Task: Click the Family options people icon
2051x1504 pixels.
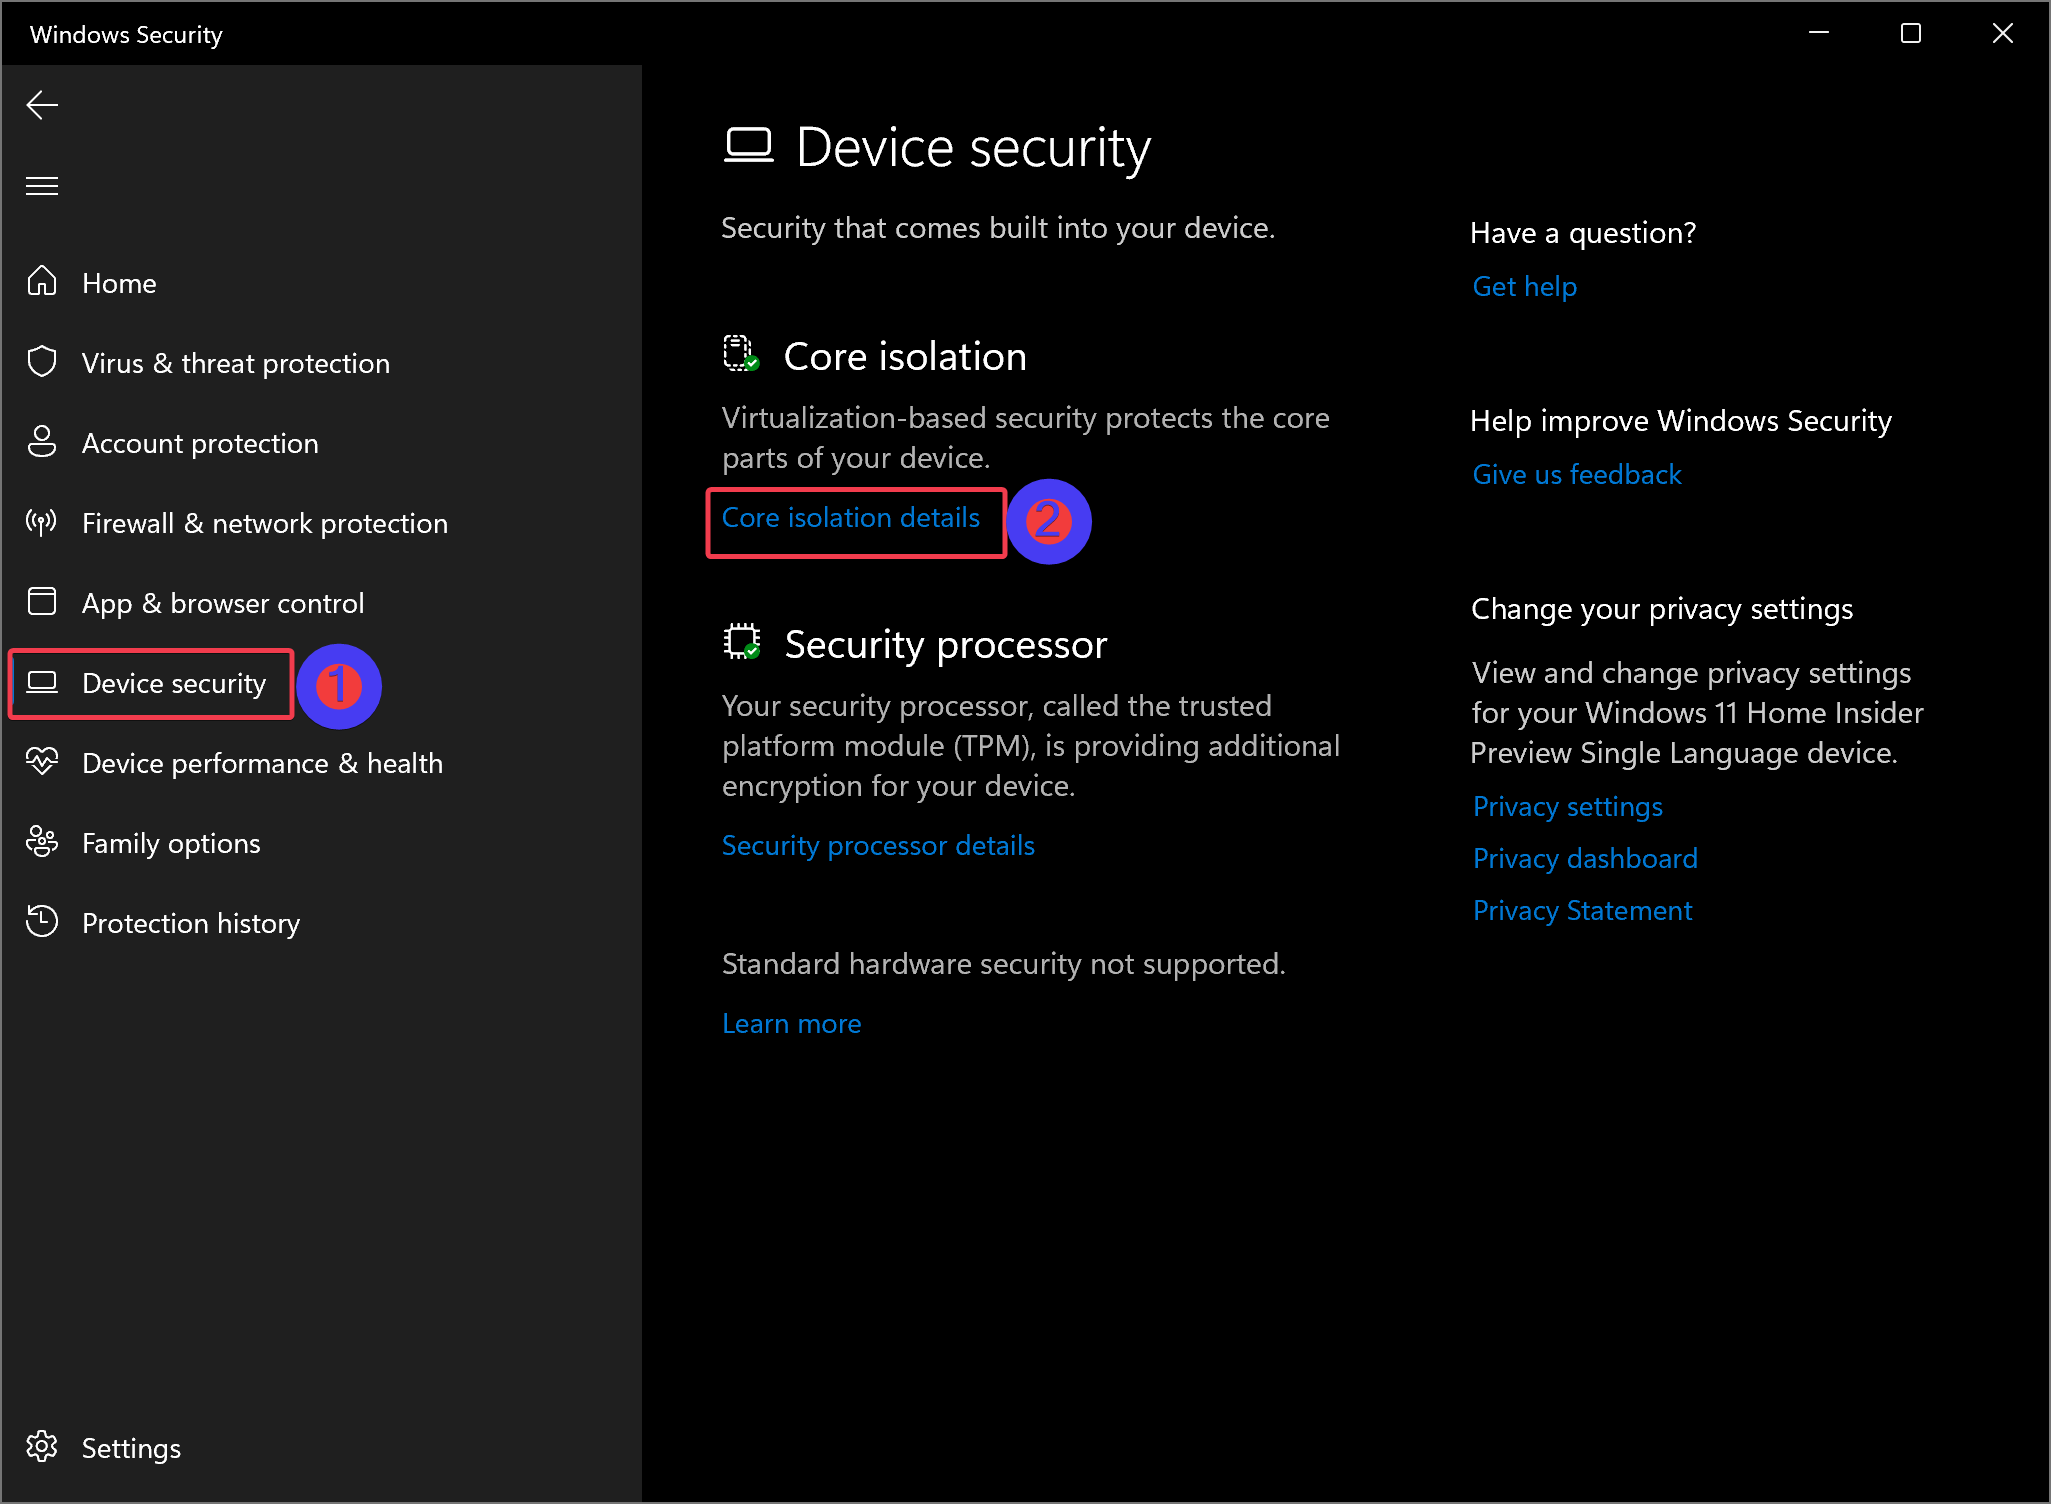Action: coord(42,841)
